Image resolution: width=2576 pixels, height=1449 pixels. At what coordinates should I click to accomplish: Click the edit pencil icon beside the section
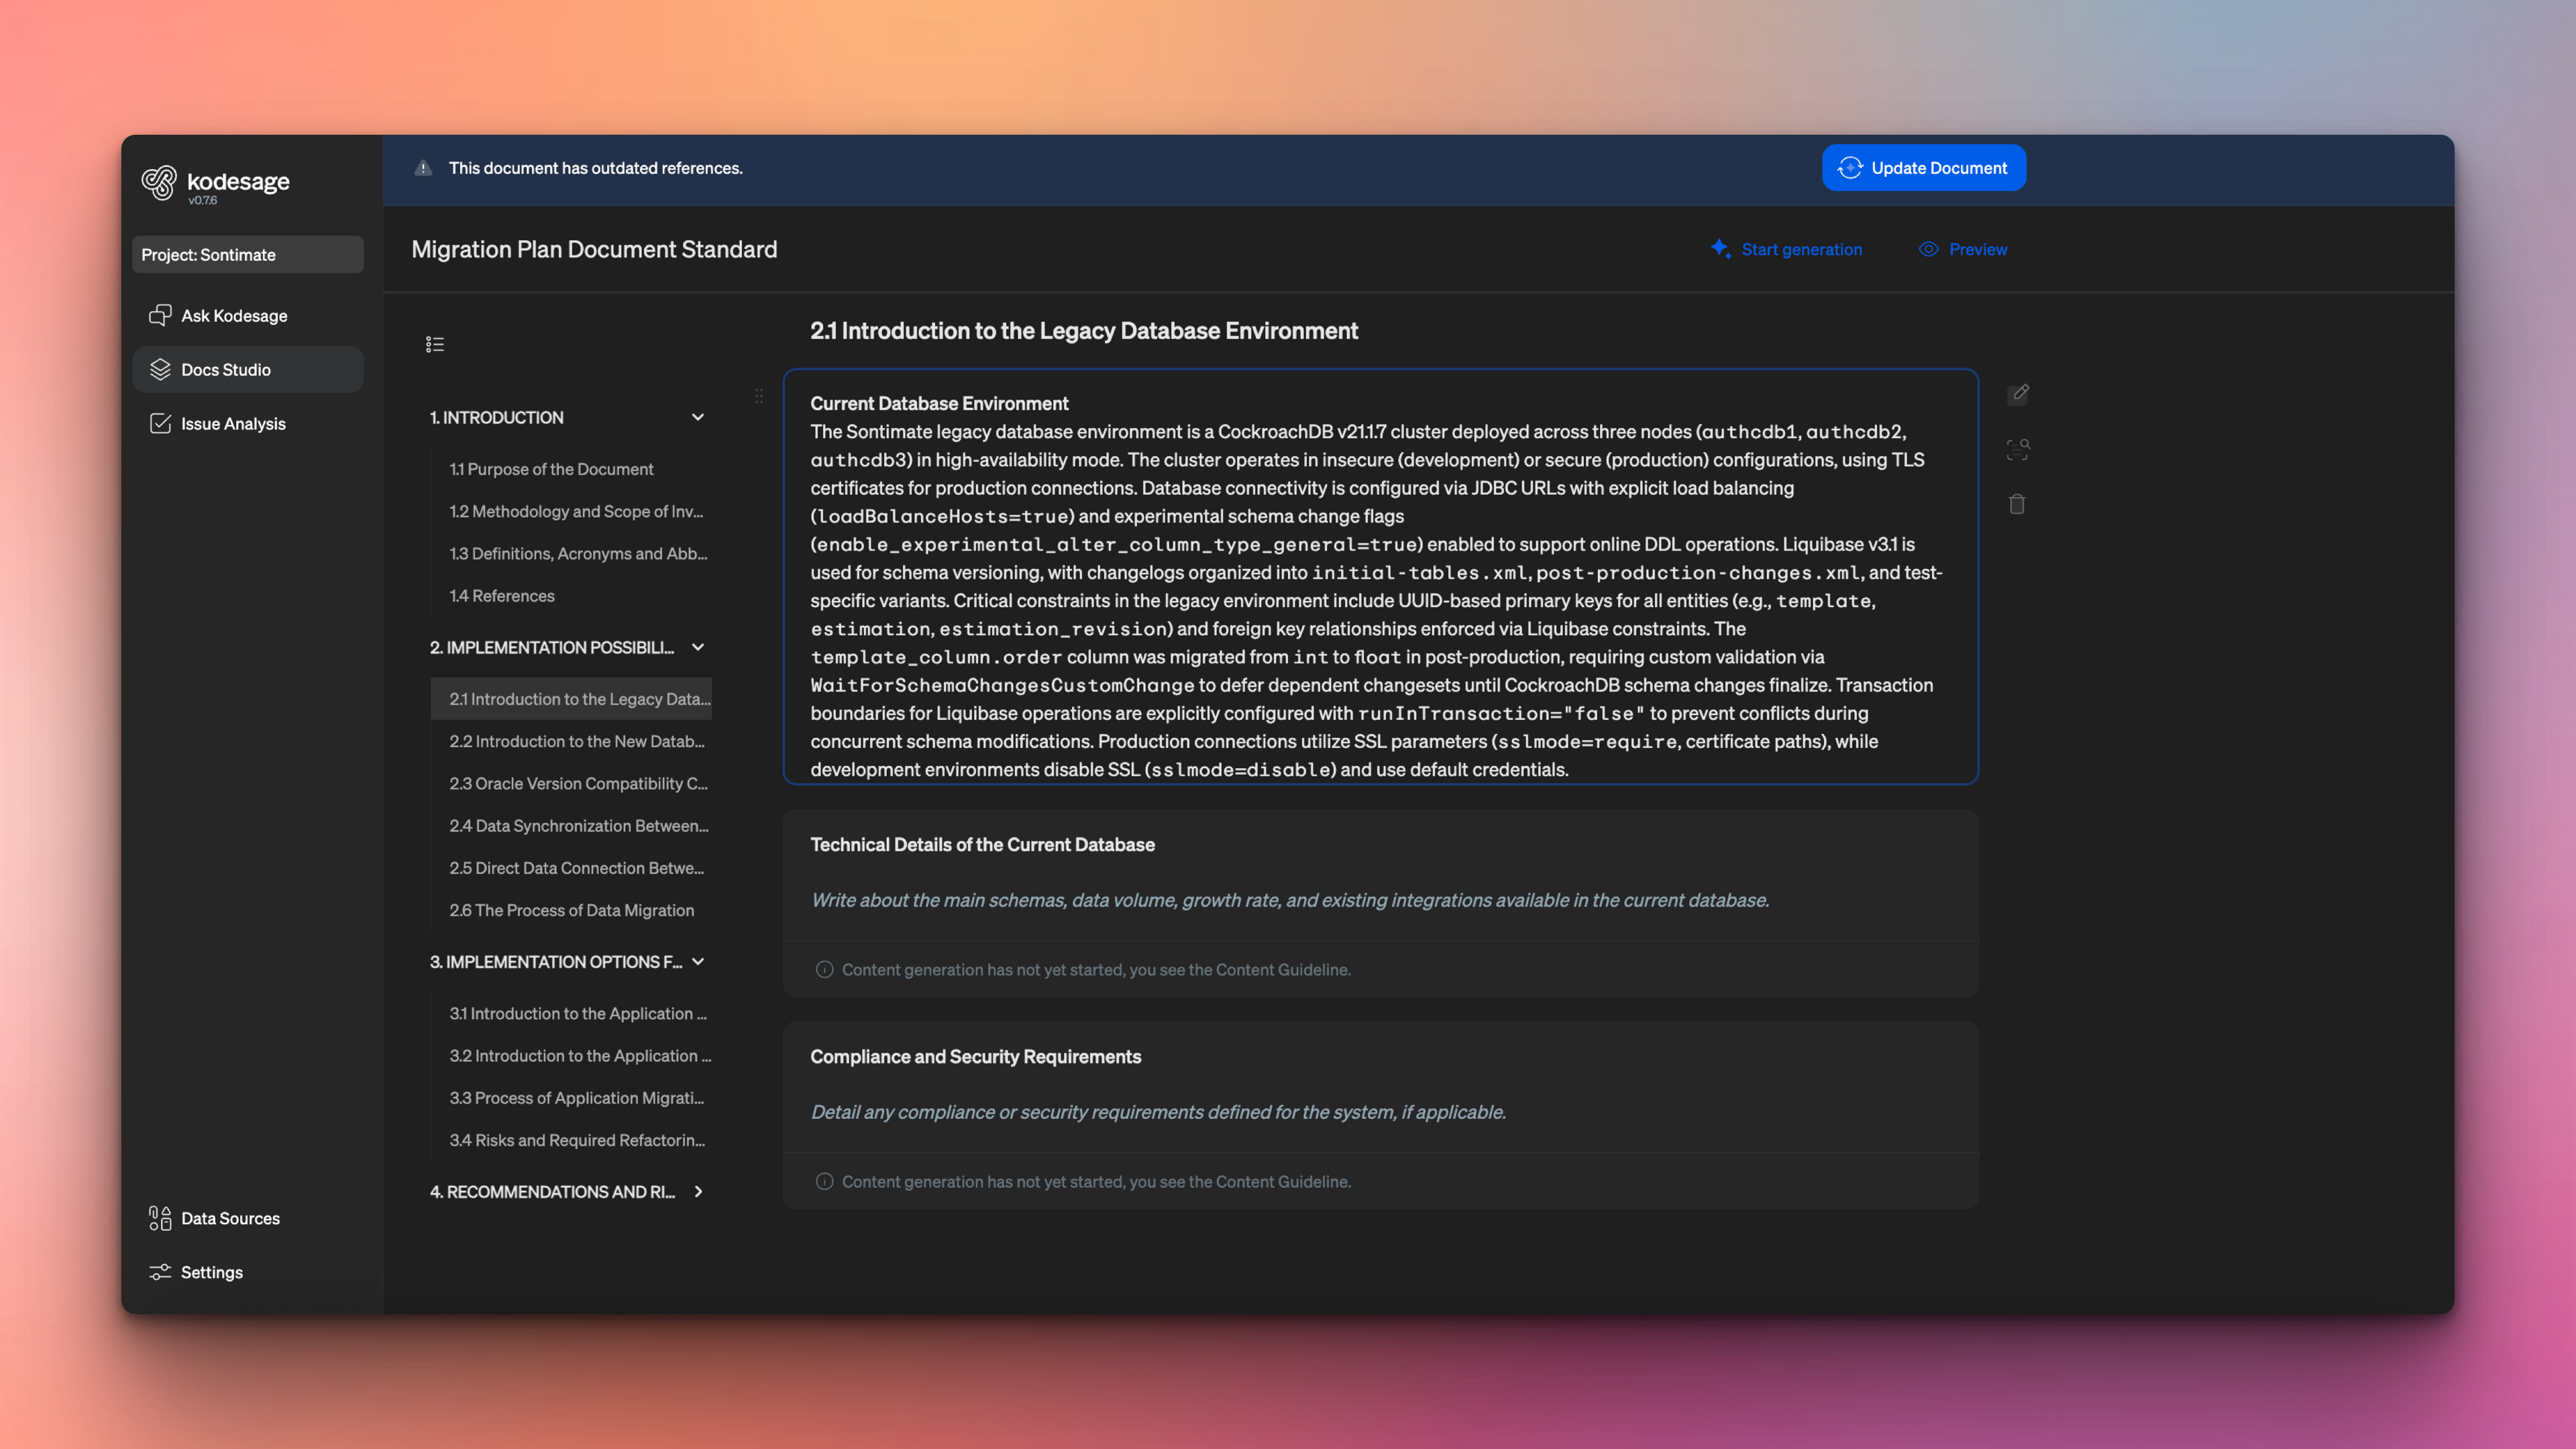pyautogui.click(x=2019, y=393)
